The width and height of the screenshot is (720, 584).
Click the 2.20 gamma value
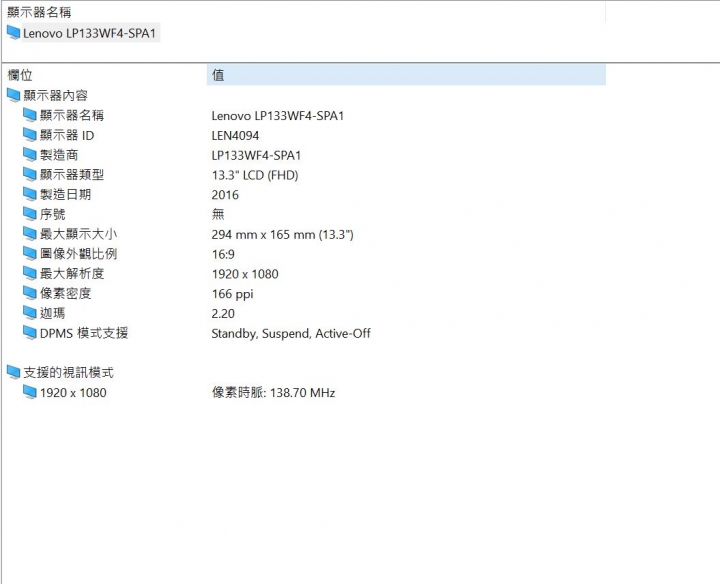coord(223,313)
